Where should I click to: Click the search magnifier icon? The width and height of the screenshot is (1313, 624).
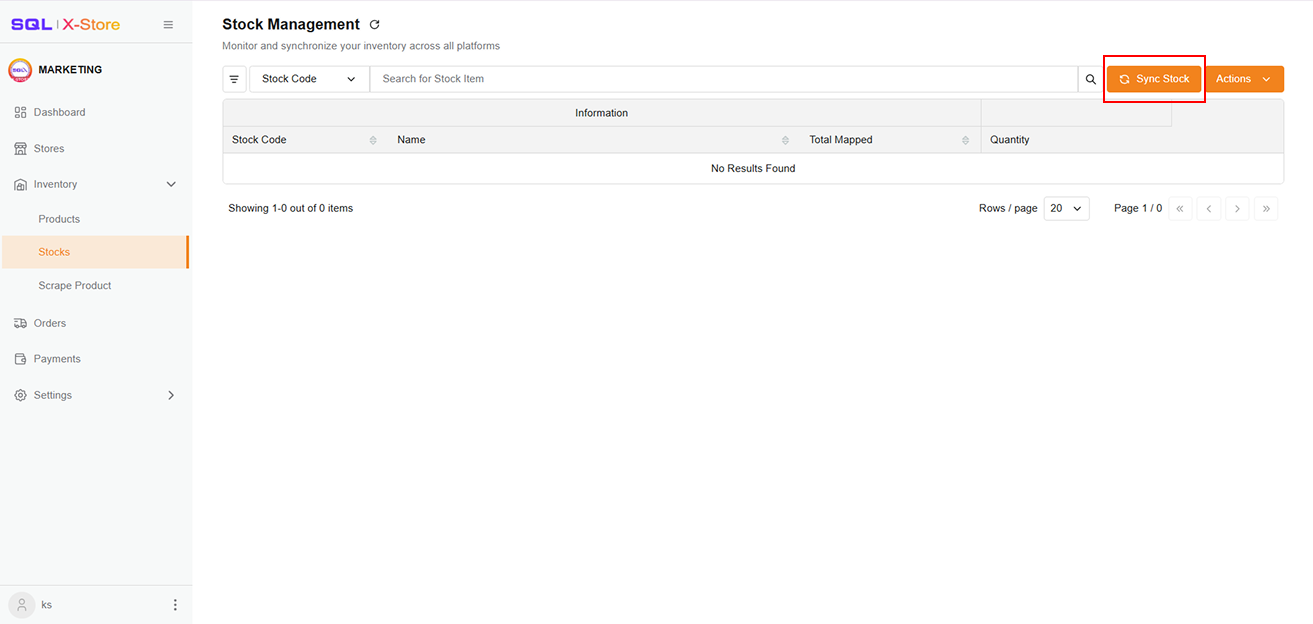point(1090,79)
